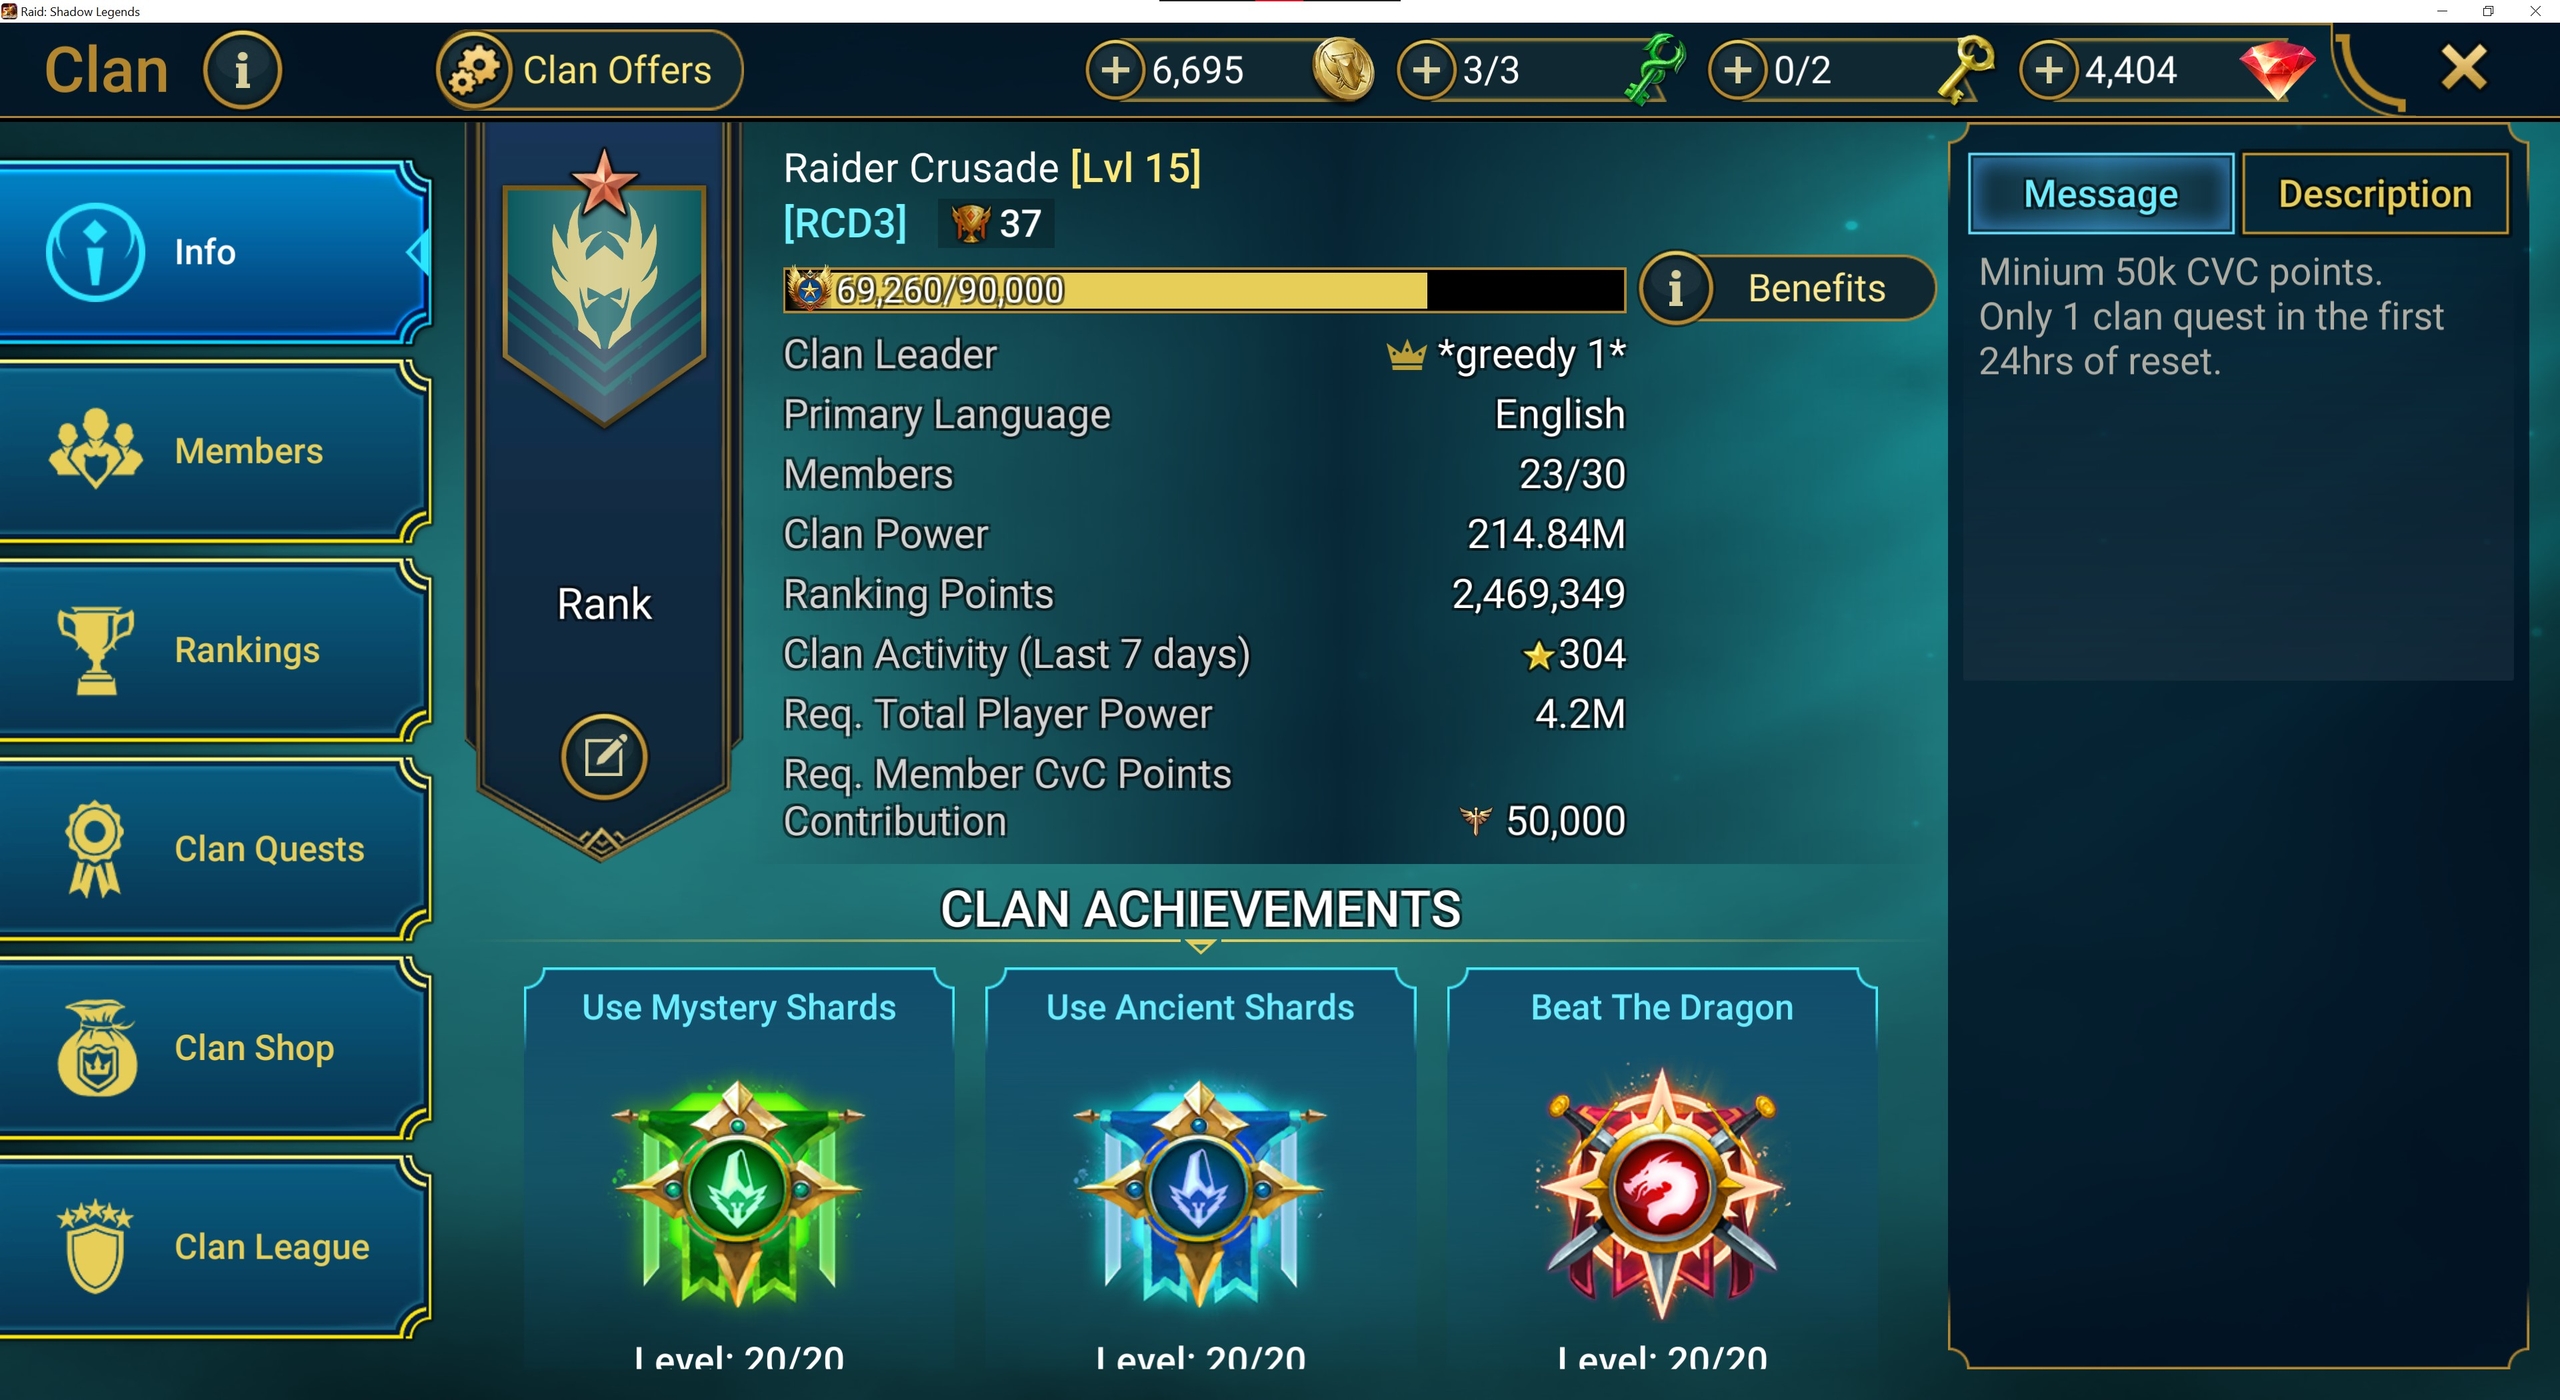Add gems using plus beside 4,404
Screen dimensions: 2560x1400
2049,70
